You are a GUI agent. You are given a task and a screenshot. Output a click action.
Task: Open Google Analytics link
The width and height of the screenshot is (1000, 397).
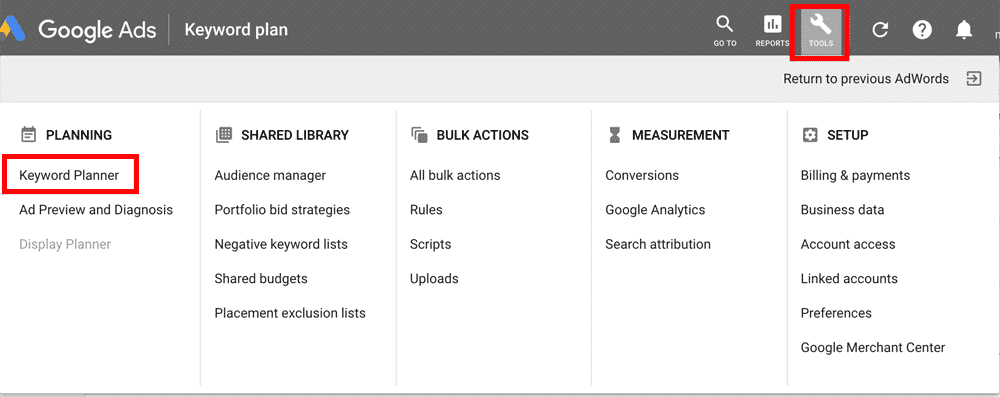coord(655,209)
